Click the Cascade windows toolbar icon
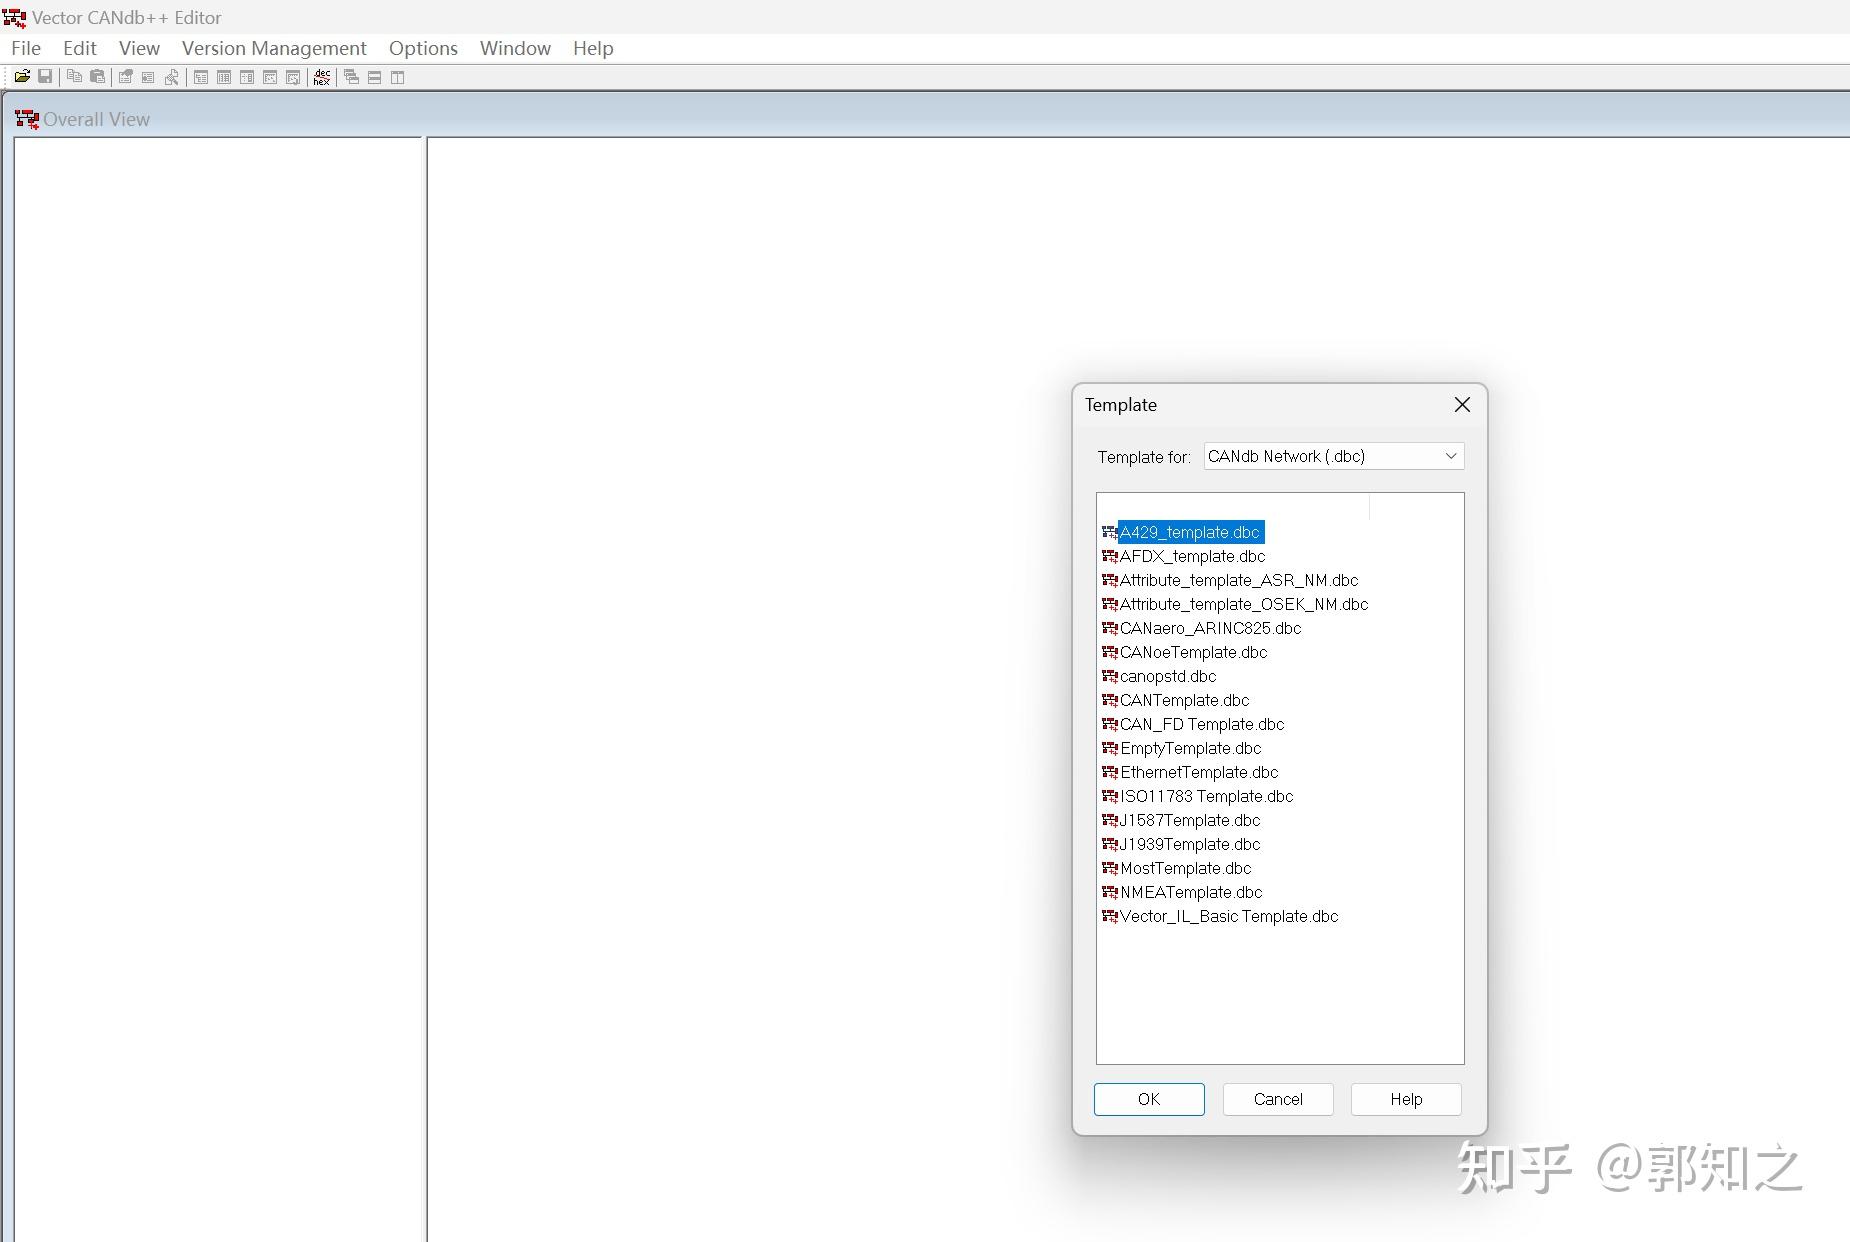This screenshot has width=1850, height=1242. [351, 77]
